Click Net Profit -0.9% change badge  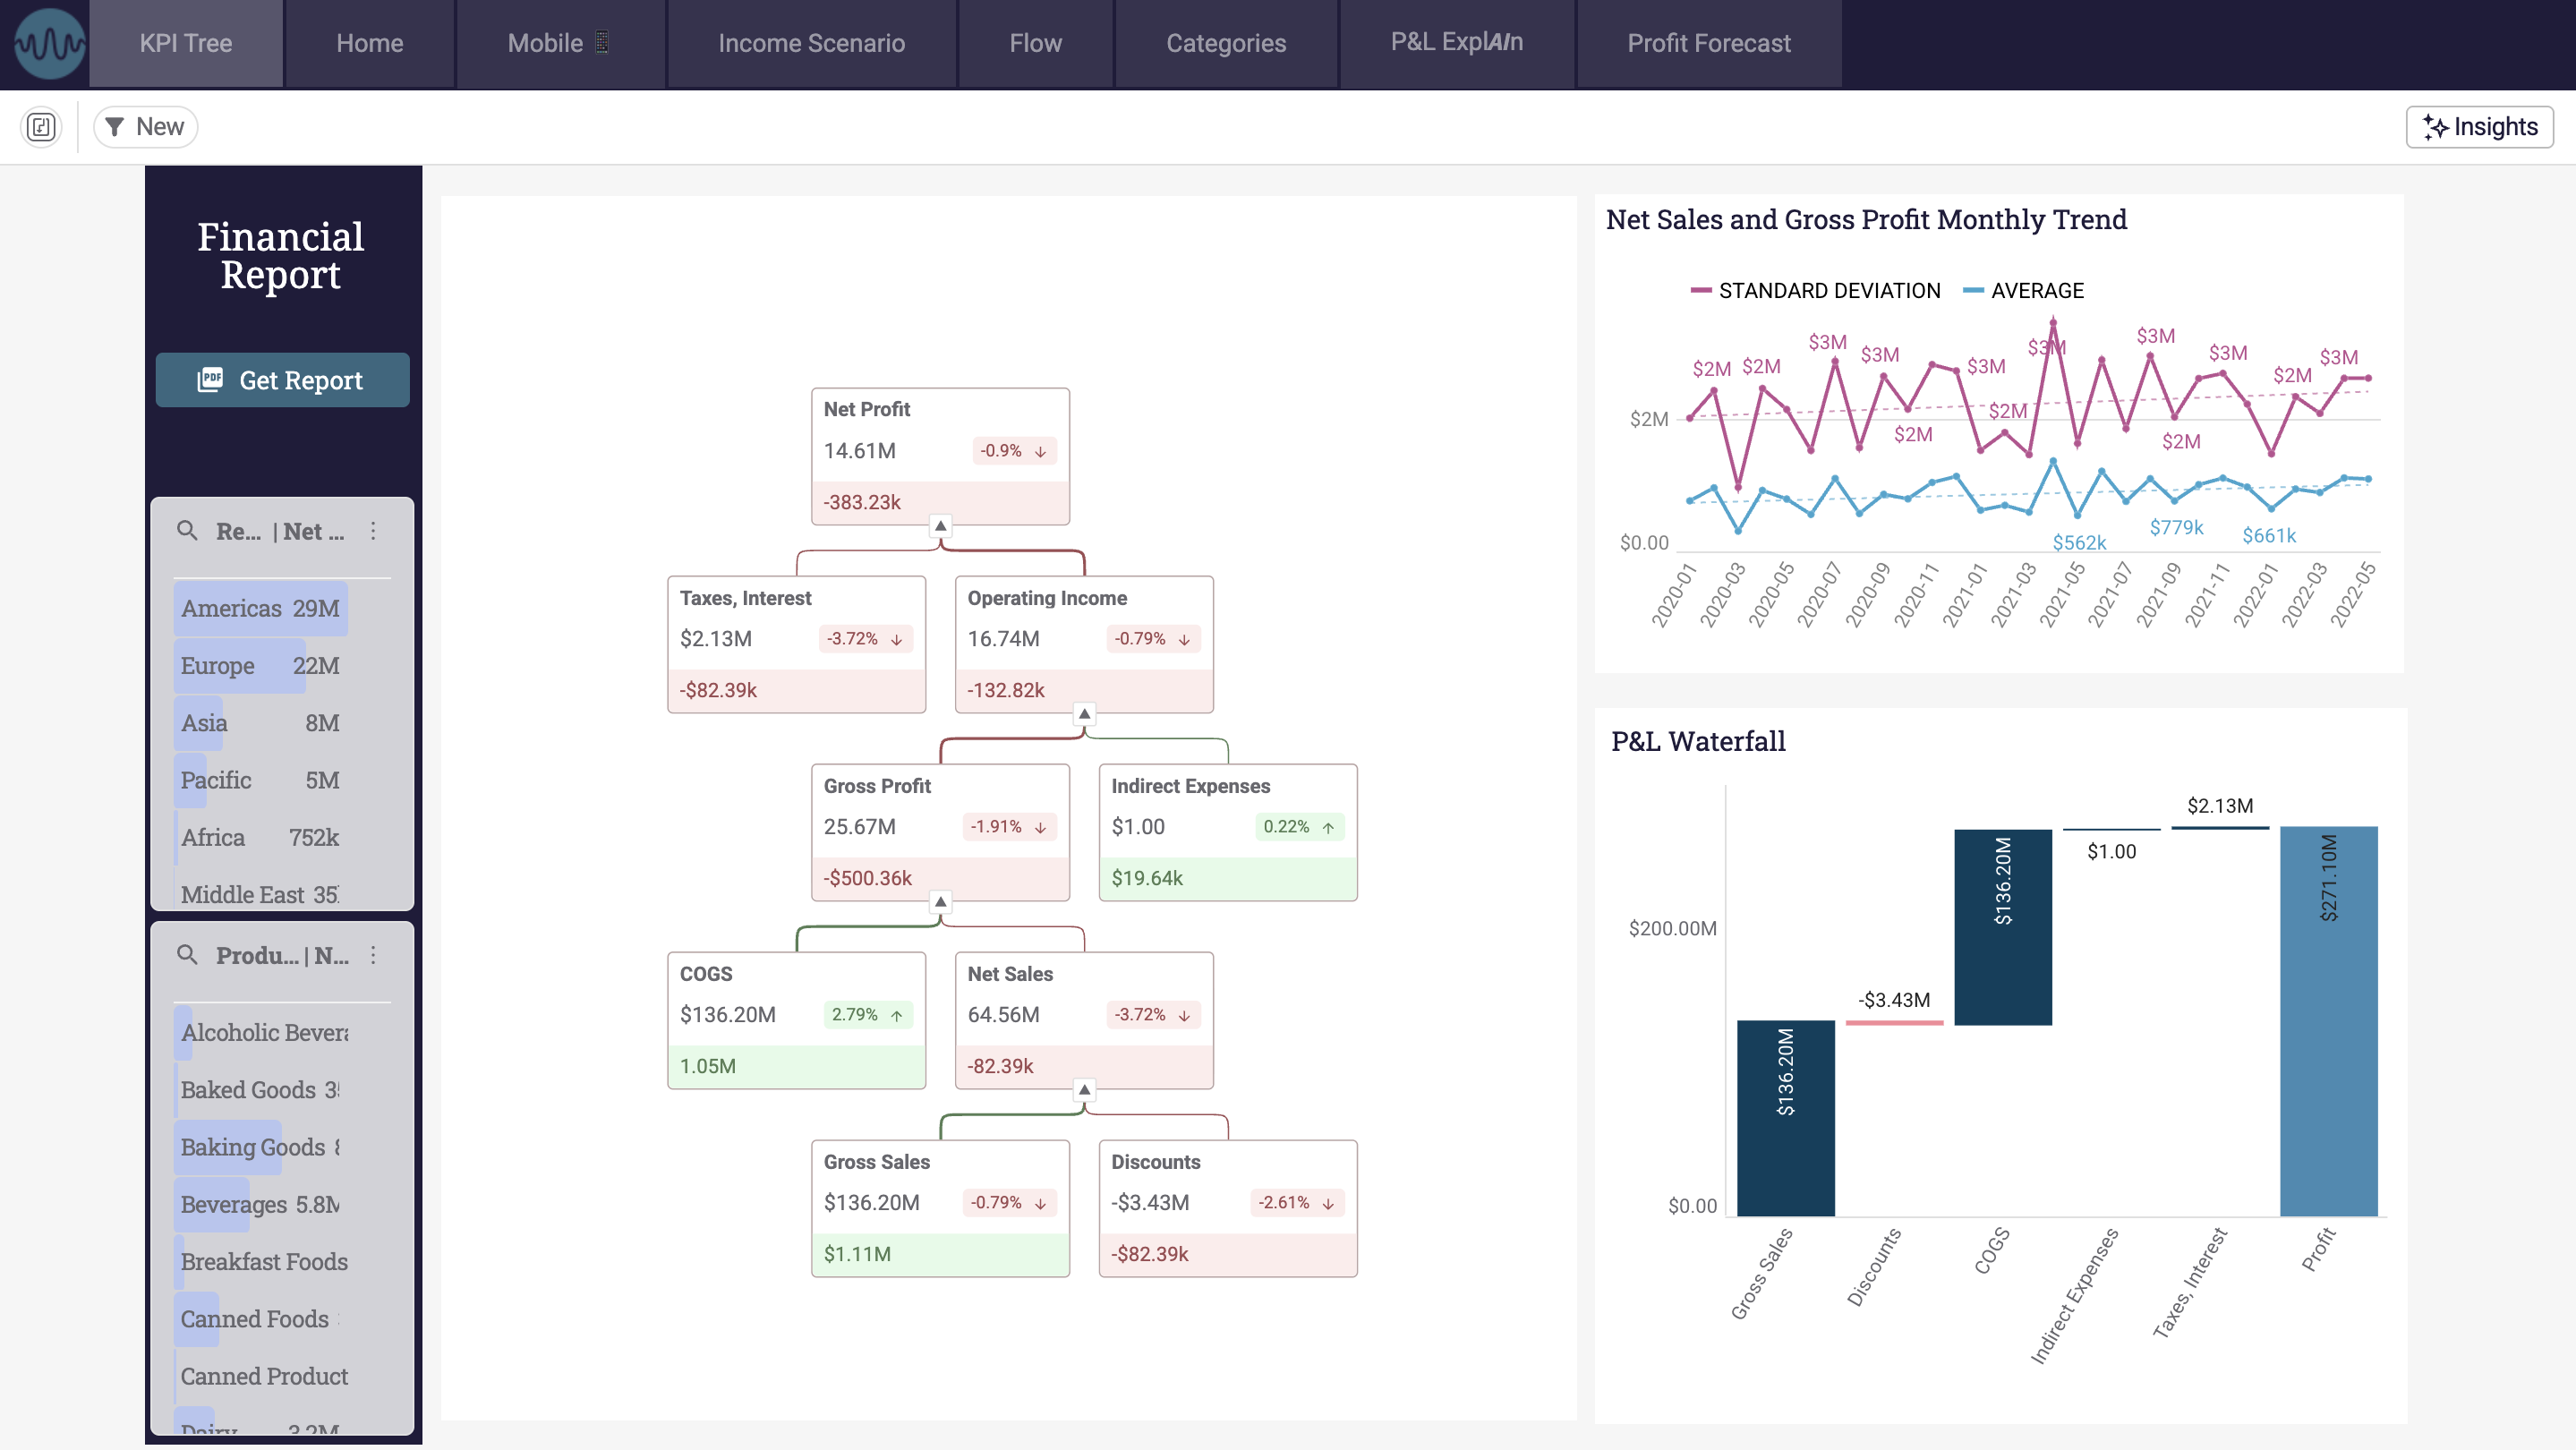pyautogui.click(x=1014, y=451)
